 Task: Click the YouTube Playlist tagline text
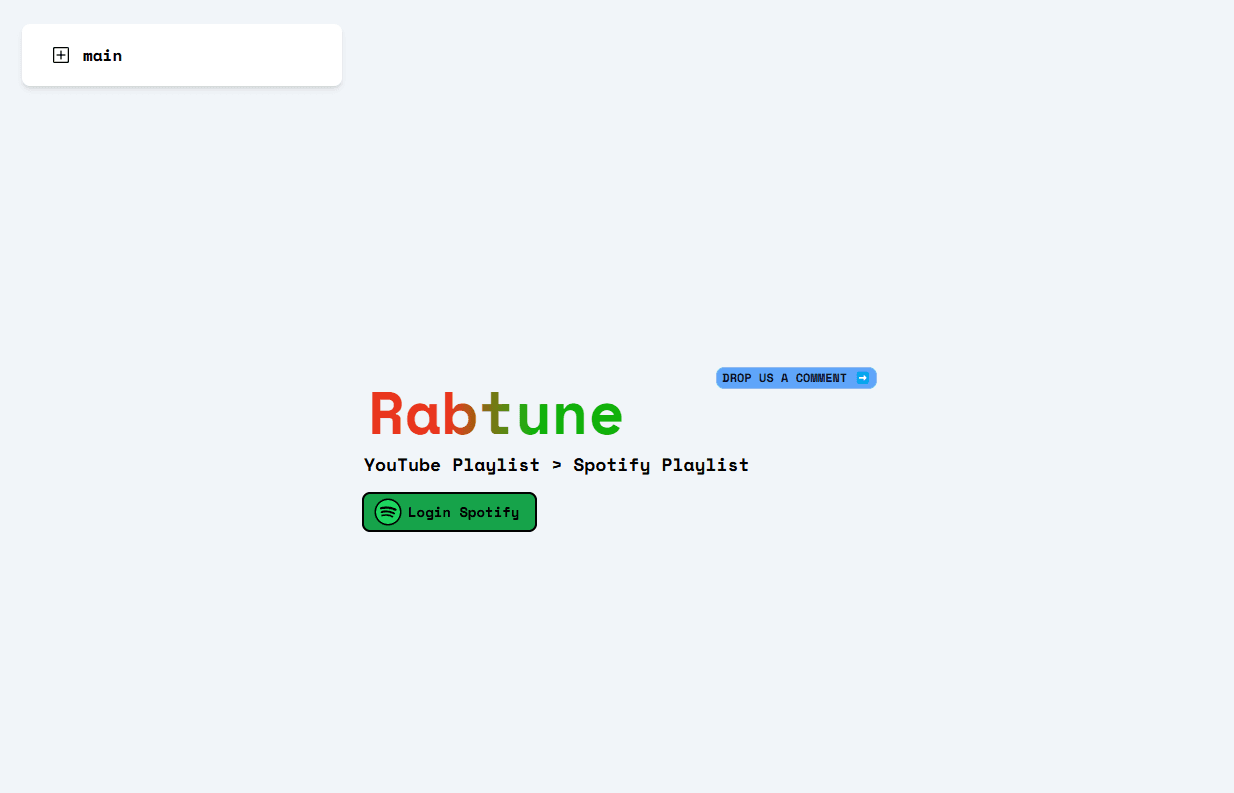tap(451, 465)
